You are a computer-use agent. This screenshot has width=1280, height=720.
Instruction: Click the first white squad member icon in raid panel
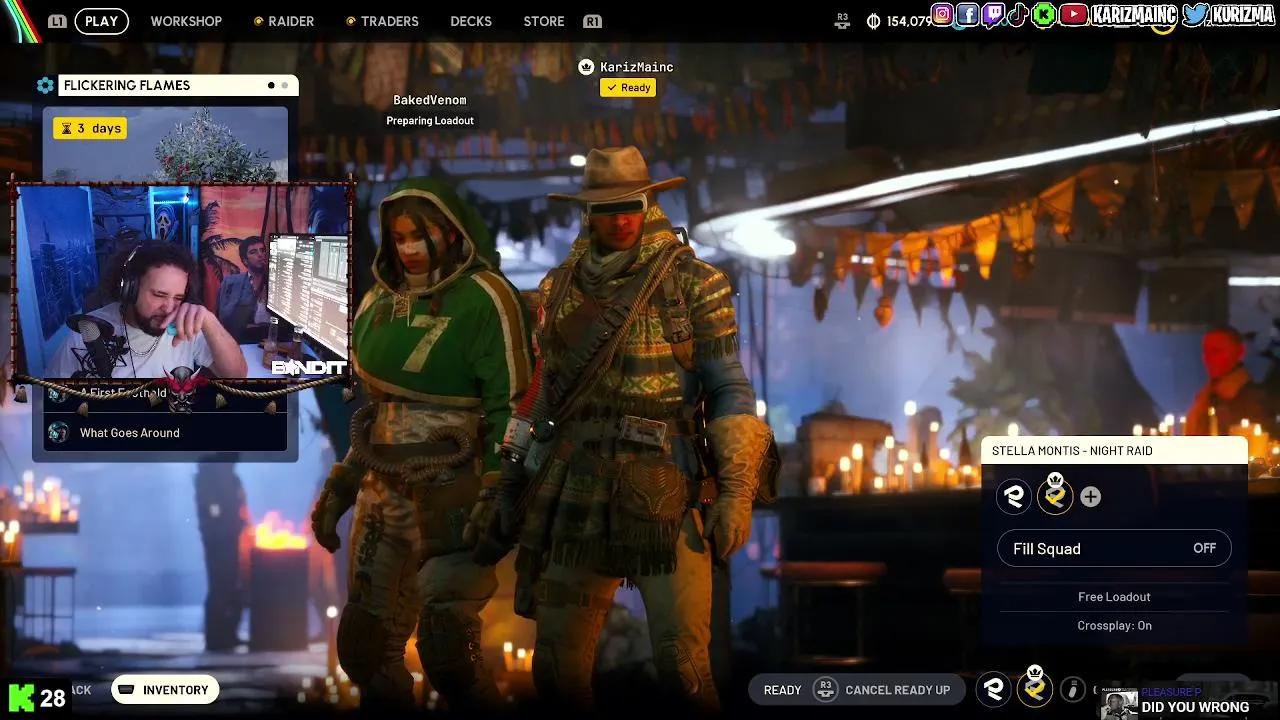(x=1014, y=497)
